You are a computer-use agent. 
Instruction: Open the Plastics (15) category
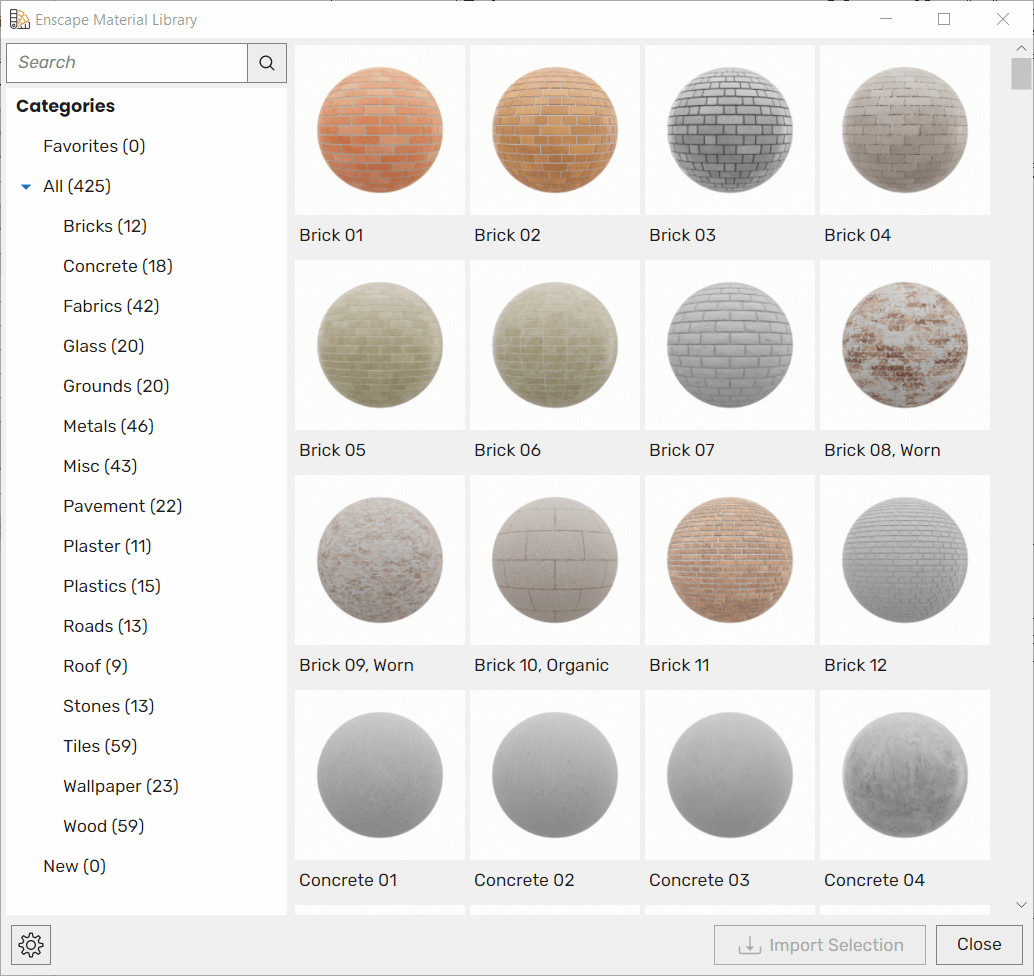pyautogui.click(x=112, y=586)
